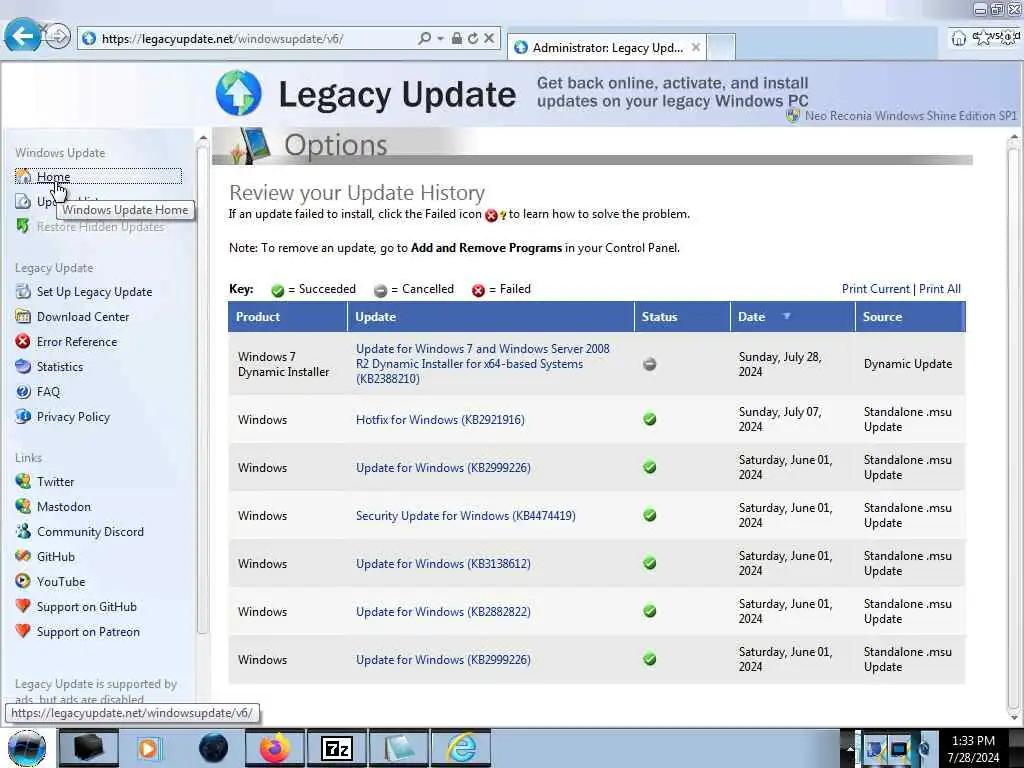Open the Windows Start orb
The image size is (1024, 768).
[x=27, y=748]
